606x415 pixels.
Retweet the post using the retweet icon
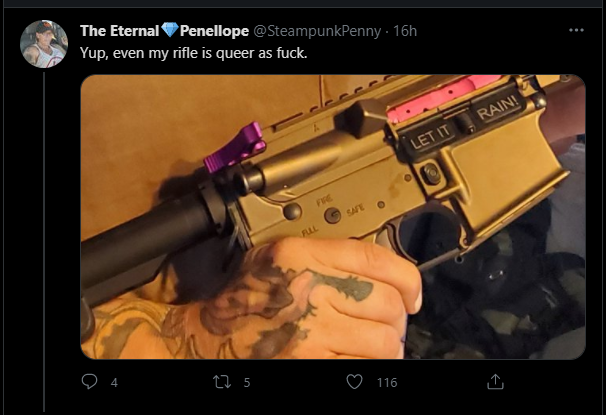coord(222,382)
